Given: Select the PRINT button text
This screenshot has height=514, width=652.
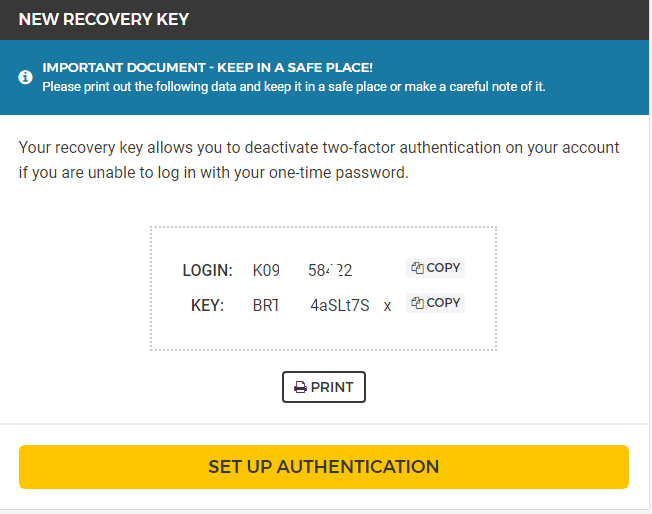Looking at the screenshot, I should (x=332, y=388).
